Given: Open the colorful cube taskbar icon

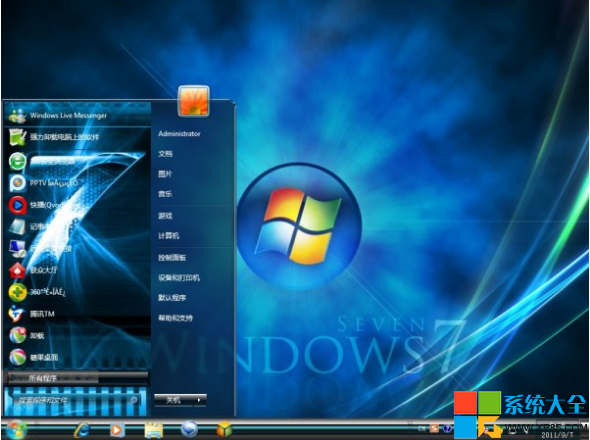Looking at the screenshot, I should pyautogui.click(x=224, y=429).
